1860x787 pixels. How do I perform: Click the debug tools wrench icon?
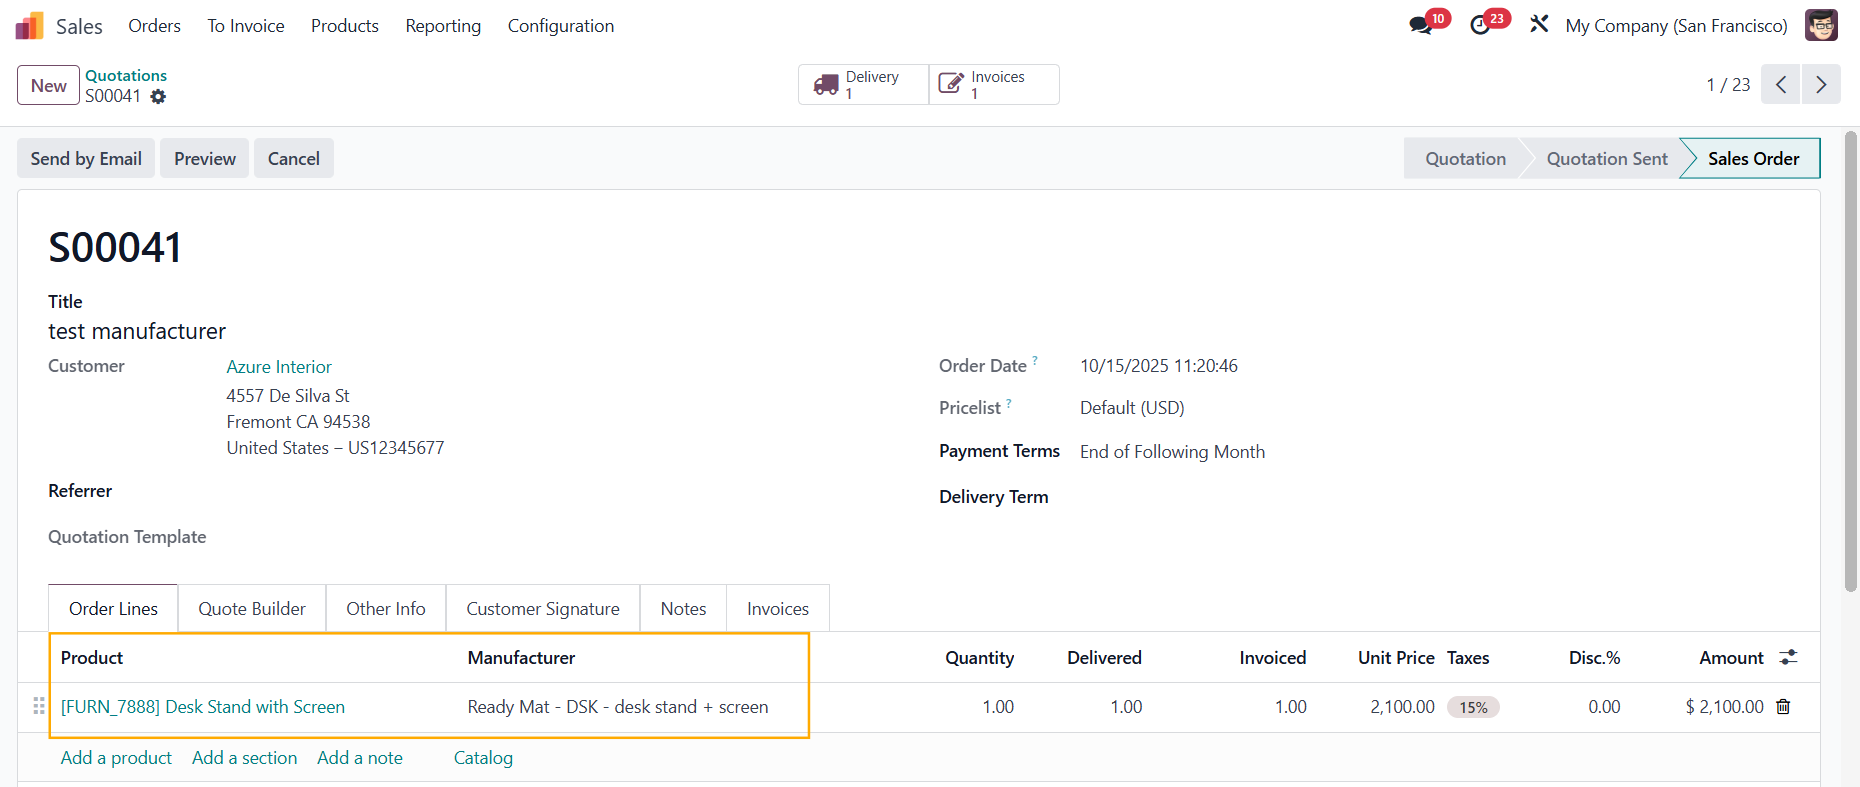point(1539,24)
